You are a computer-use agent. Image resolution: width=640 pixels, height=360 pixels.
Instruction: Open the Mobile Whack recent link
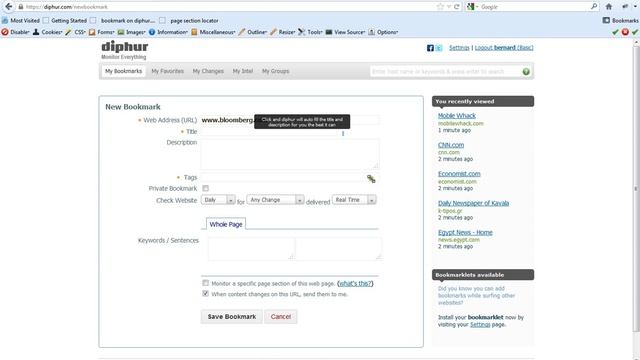(x=457, y=116)
